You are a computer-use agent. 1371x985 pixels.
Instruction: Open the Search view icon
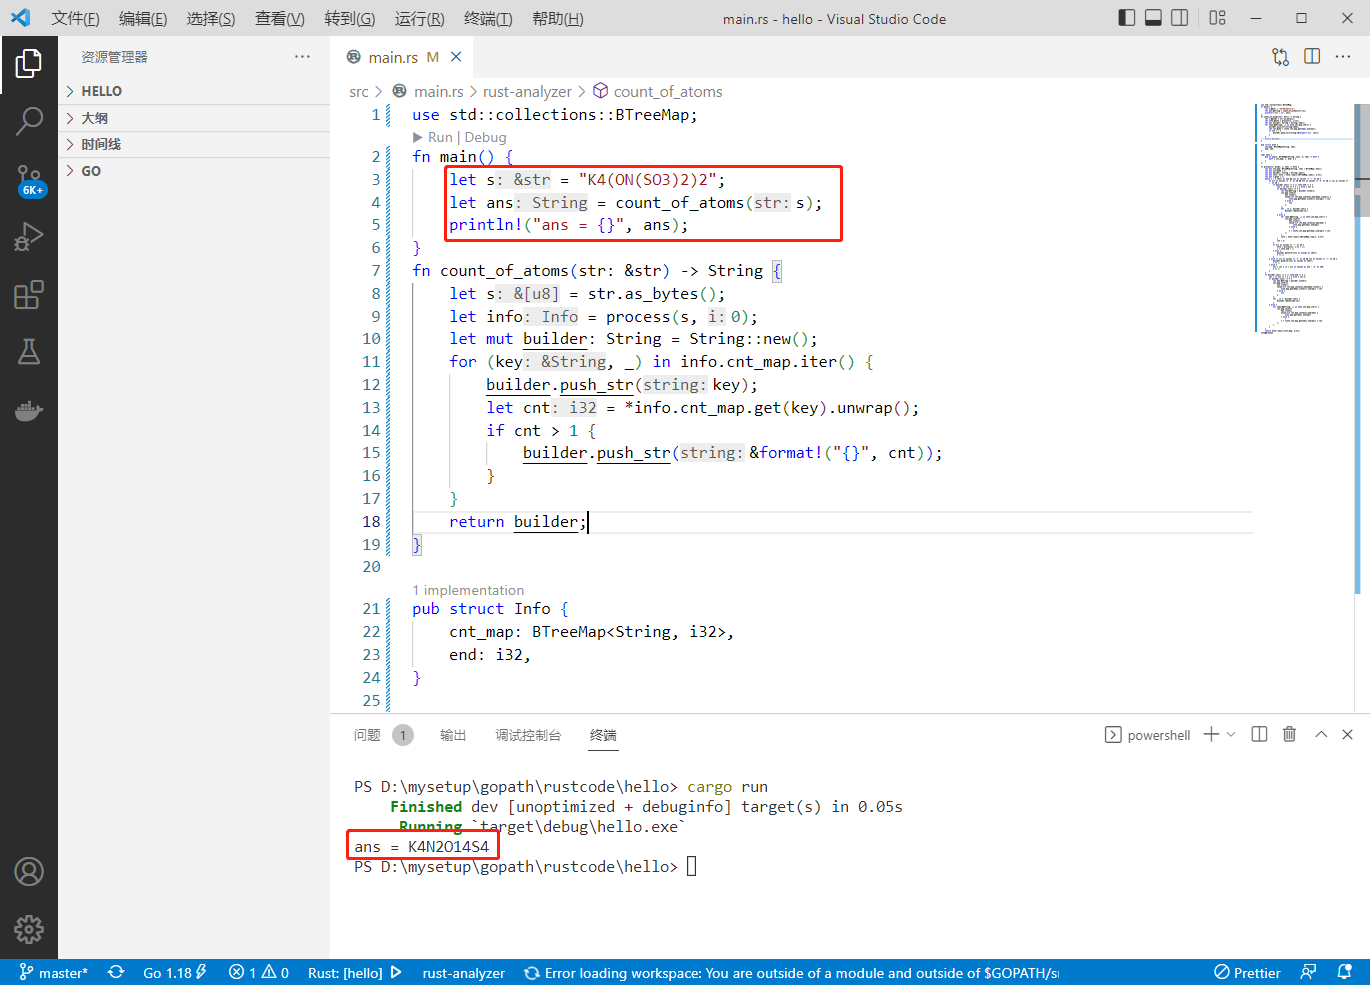click(29, 121)
